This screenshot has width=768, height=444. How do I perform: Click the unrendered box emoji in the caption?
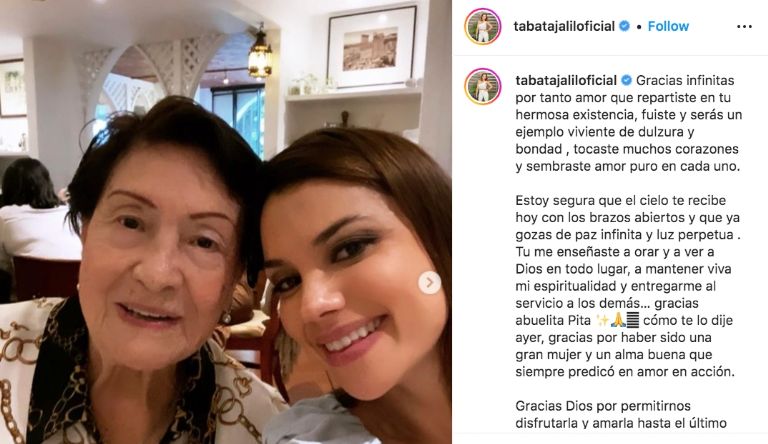[x=632, y=320]
